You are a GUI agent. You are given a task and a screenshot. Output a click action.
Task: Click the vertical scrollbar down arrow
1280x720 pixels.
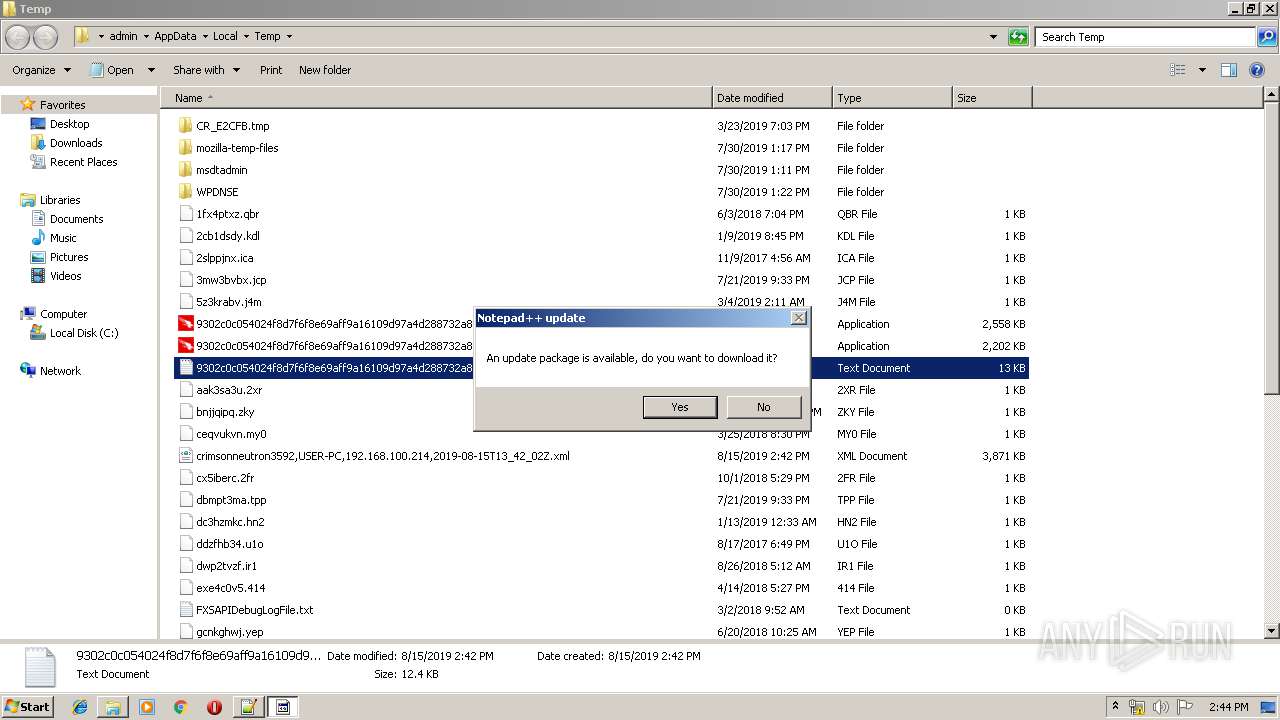pos(1272,631)
